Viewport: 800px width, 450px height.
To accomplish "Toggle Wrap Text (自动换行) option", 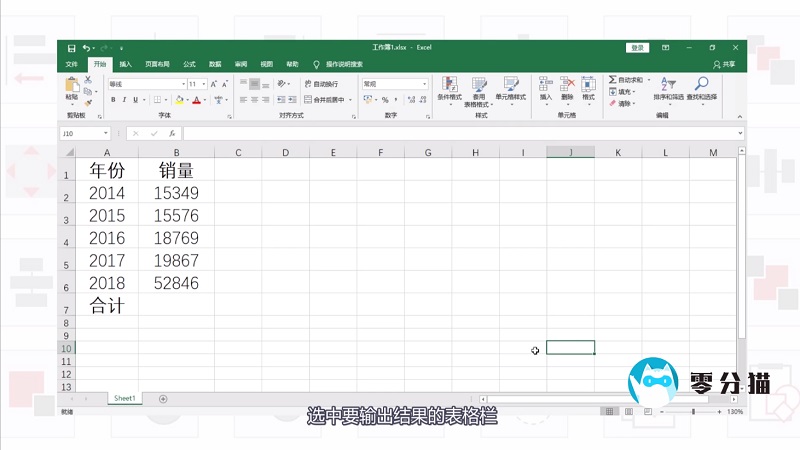I will pos(321,85).
